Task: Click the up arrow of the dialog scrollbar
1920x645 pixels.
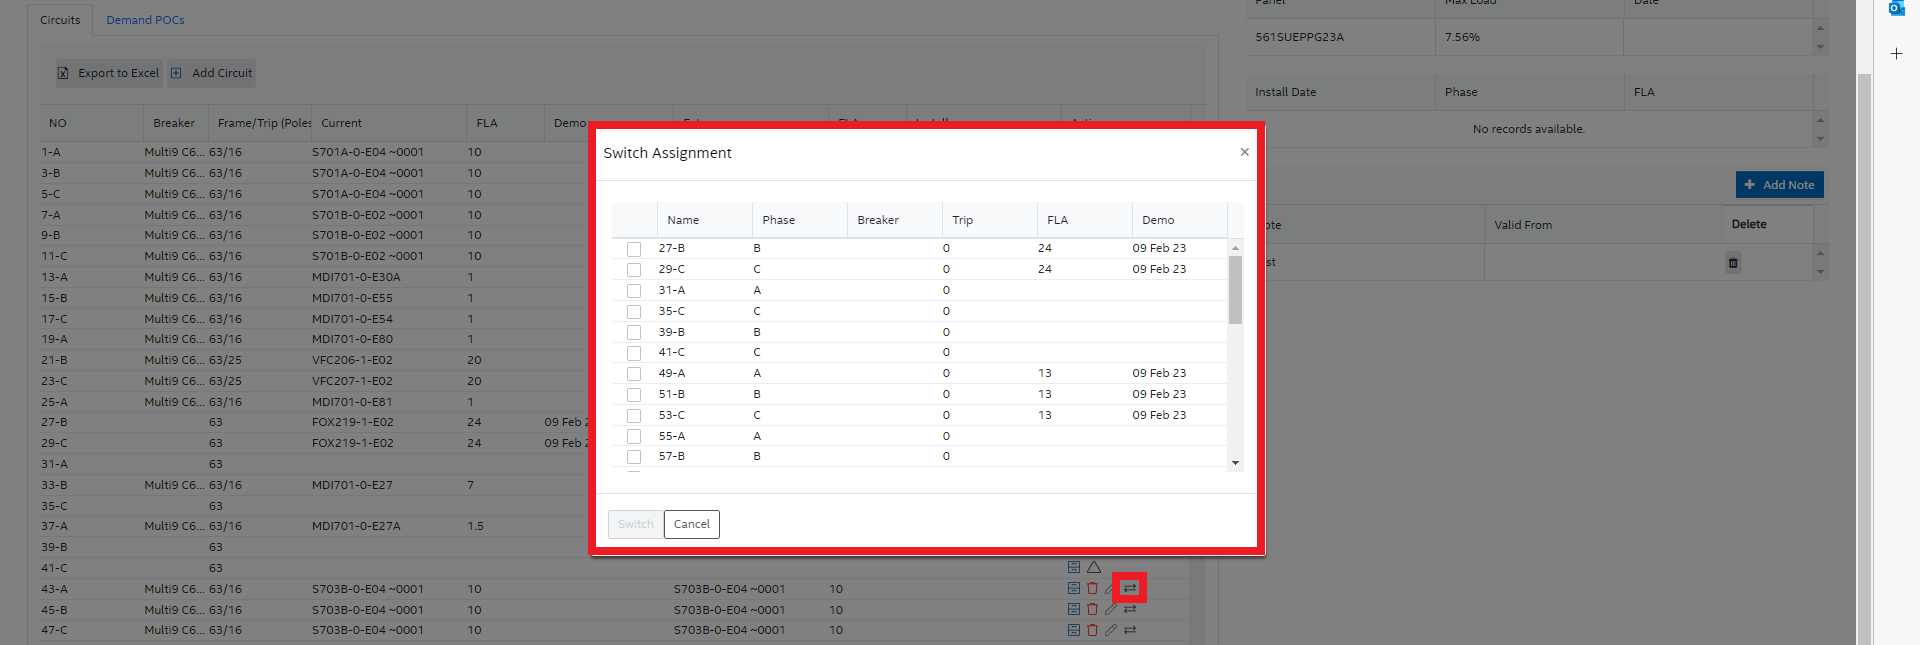Action: (x=1236, y=248)
